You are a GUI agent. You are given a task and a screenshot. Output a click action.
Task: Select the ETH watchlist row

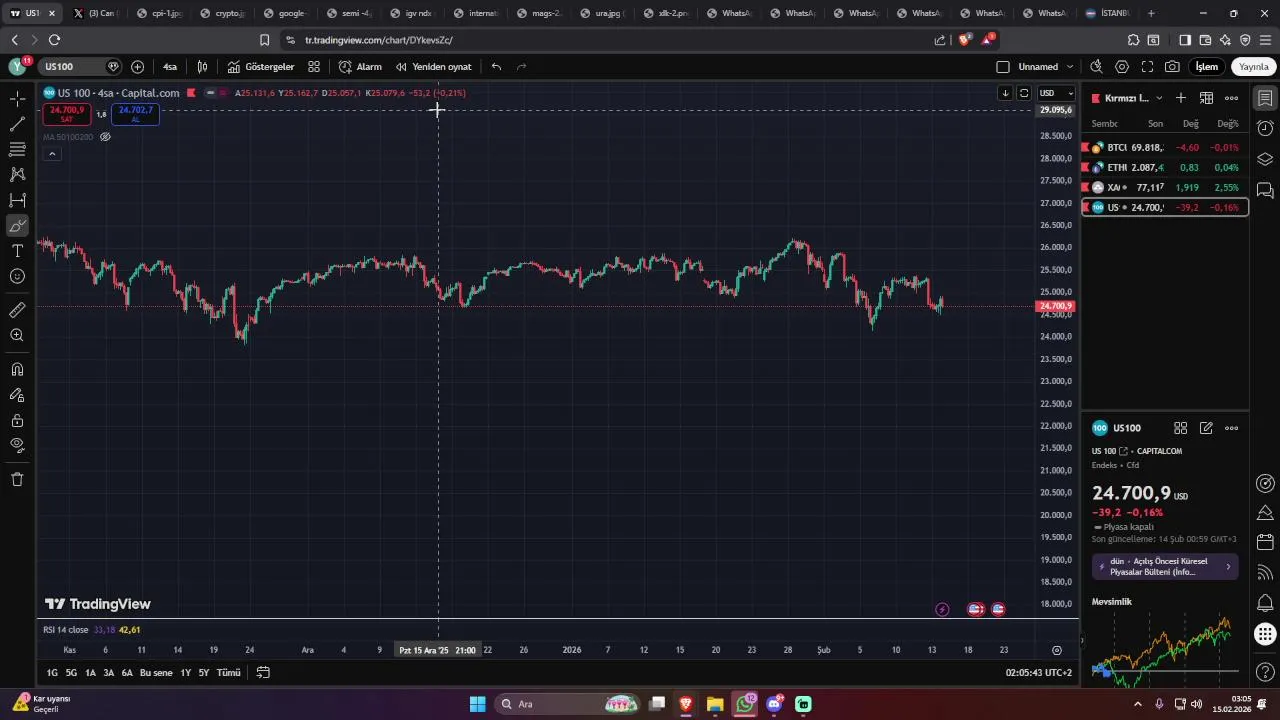click(x=1165, y=167)
